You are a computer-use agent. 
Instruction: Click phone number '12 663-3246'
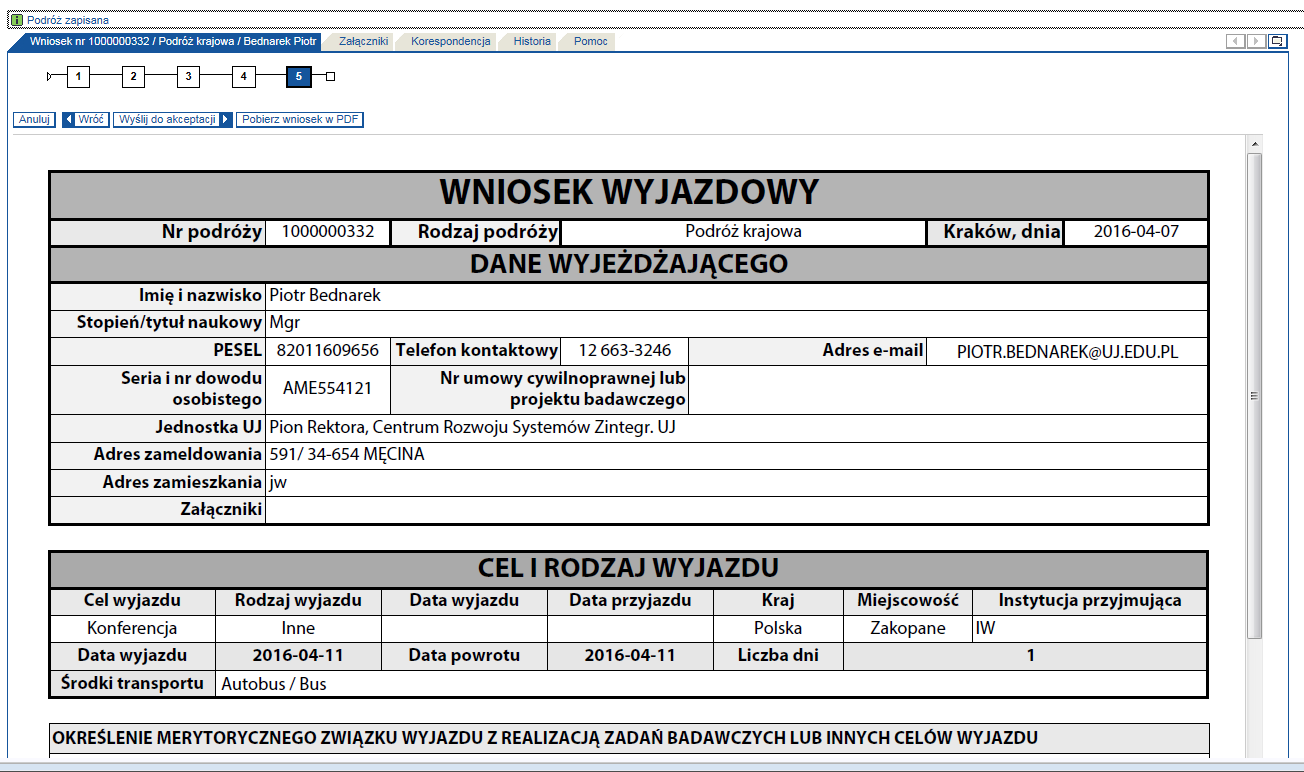coord(625,351)
